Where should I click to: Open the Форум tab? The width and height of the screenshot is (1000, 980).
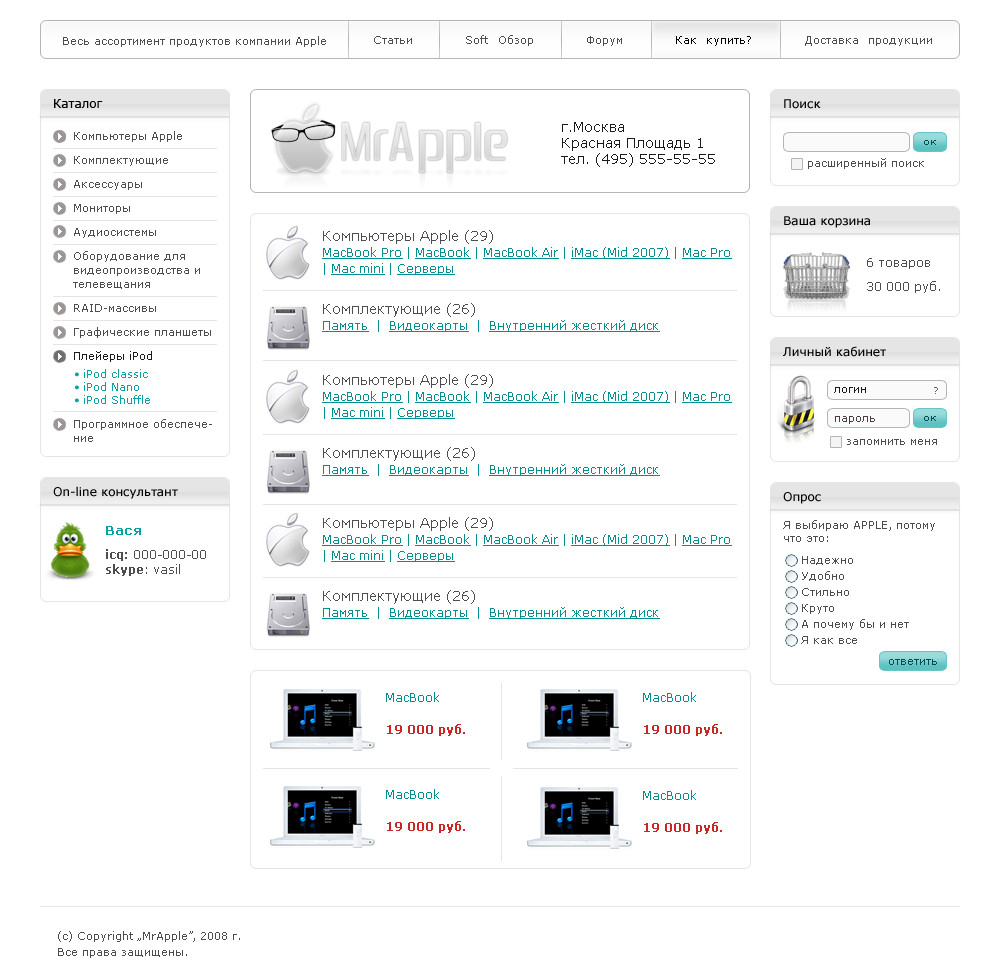pyautogui.click(x=605, y=40)
